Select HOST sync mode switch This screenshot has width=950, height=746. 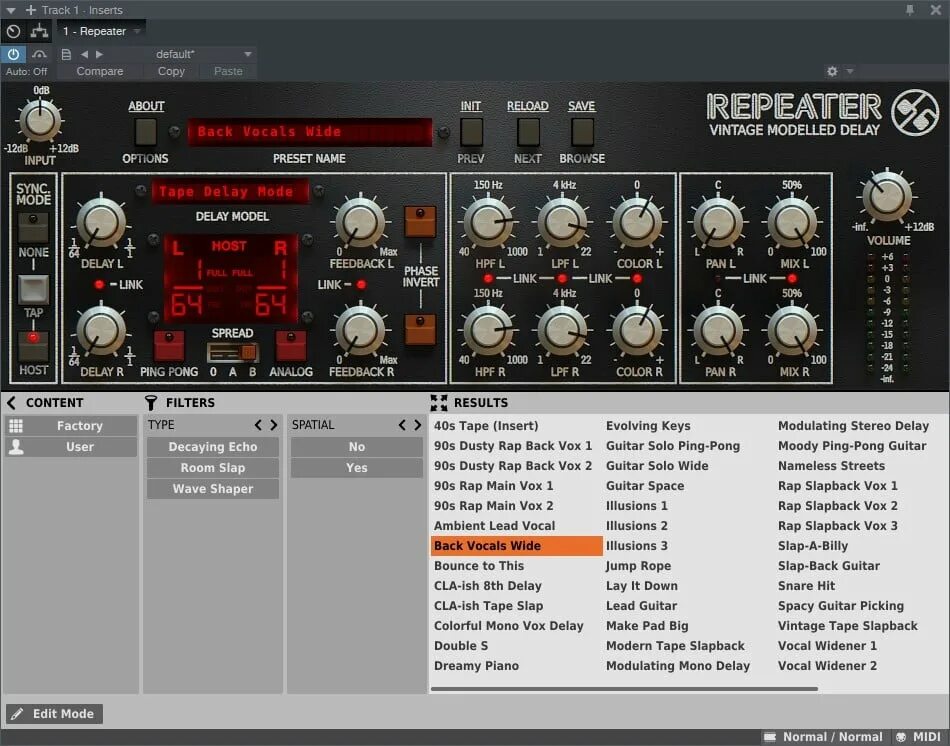[33, 346]
